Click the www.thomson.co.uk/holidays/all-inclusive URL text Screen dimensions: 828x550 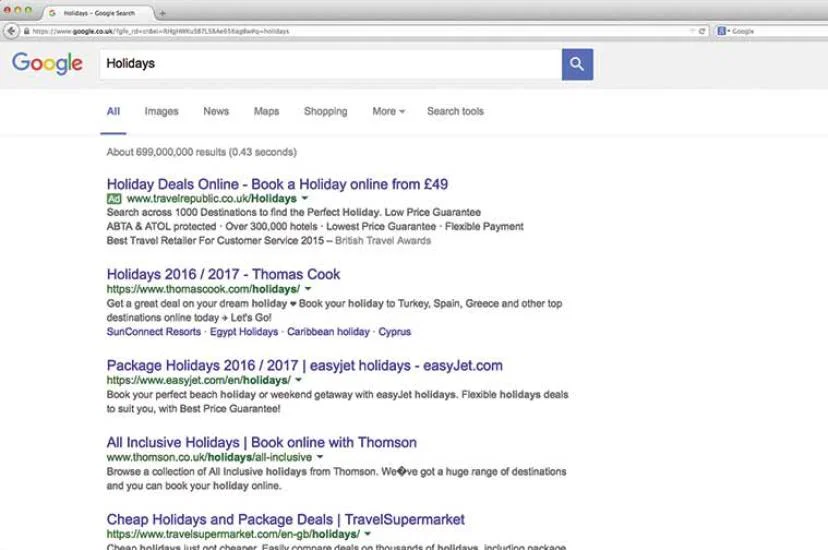point(209,457)
